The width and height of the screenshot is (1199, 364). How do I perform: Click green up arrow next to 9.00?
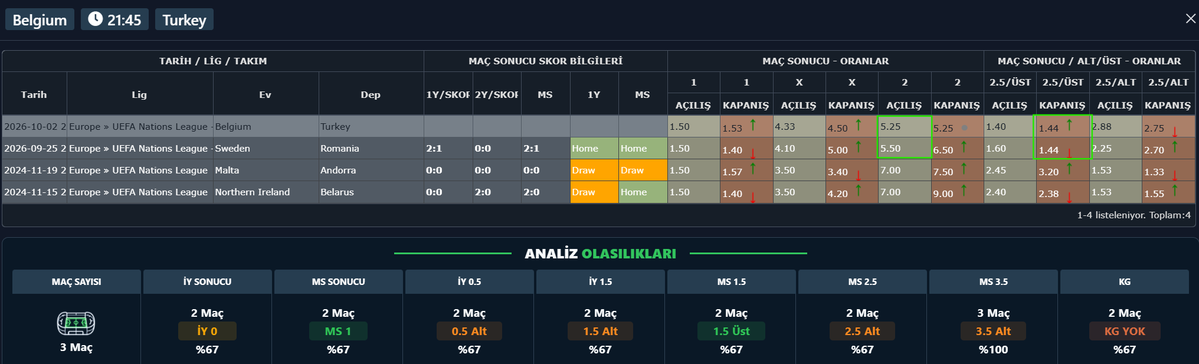(x=963, y=190)
